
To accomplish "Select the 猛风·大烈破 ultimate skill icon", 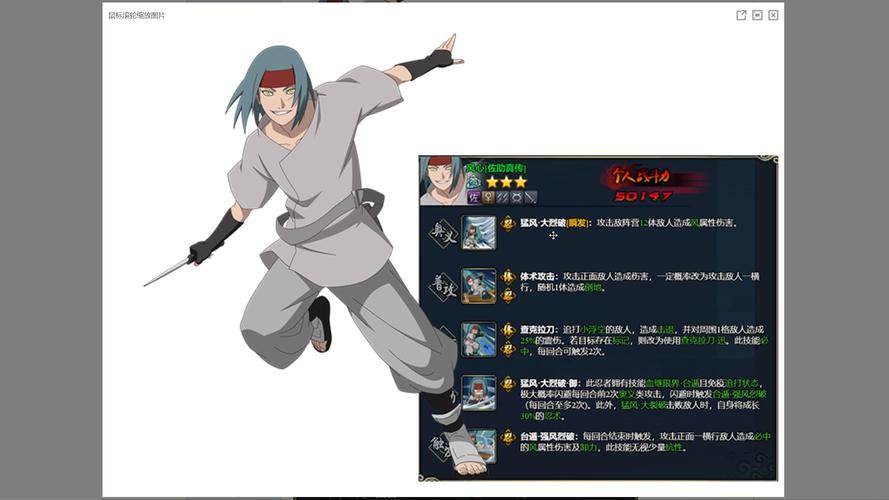I will point(479,232).
